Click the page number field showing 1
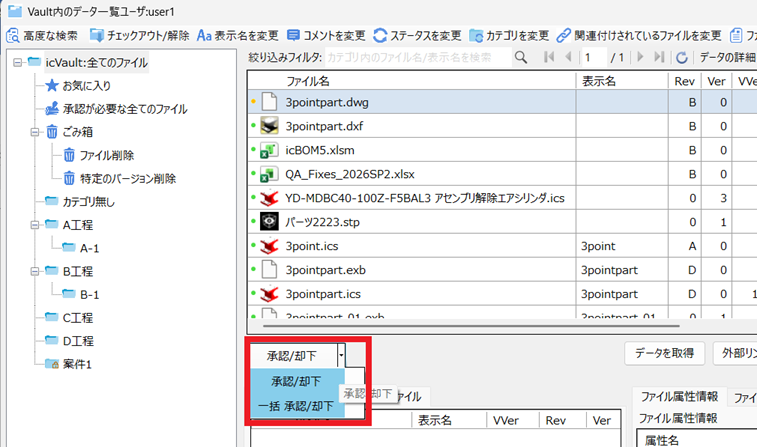This screenshot has width=757, height=447. 593,57
